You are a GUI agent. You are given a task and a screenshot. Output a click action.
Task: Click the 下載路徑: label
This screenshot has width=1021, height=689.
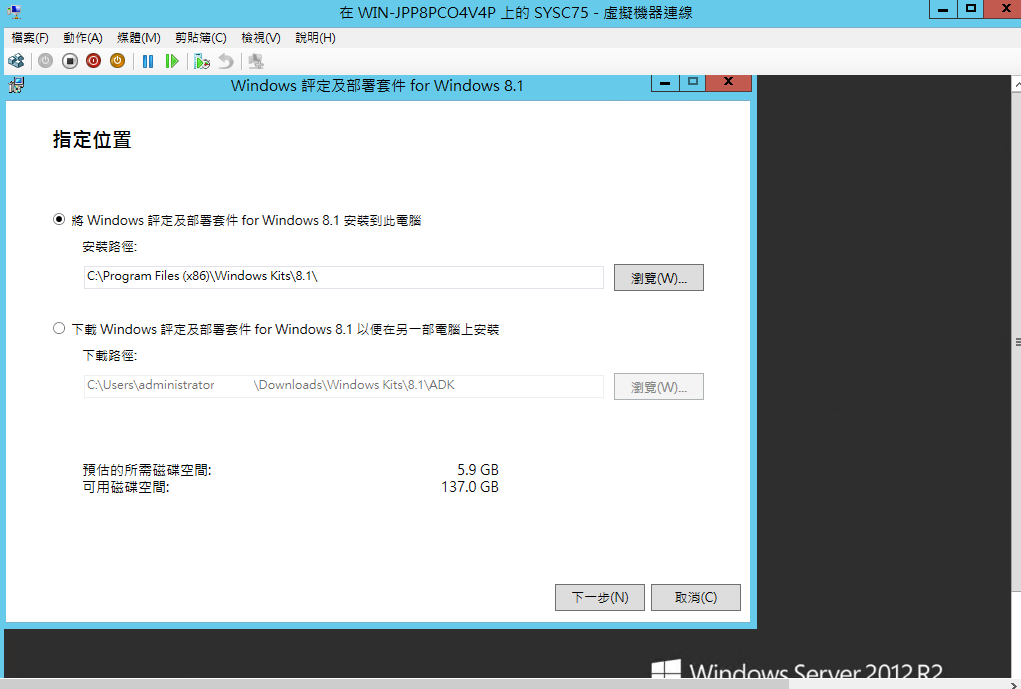[x=109, y=356]
